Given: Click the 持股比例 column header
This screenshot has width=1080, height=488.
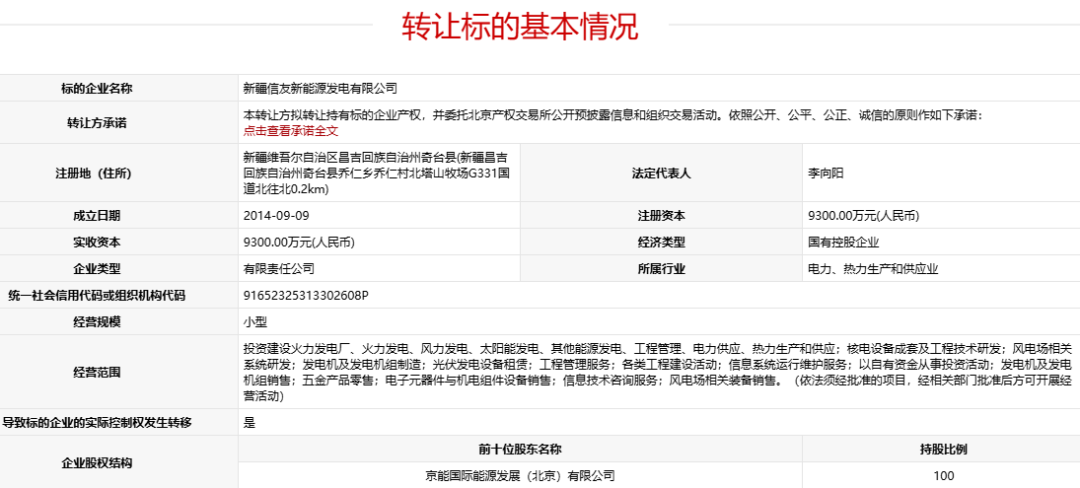Looking at the screenshot, I should coord(944,449).
